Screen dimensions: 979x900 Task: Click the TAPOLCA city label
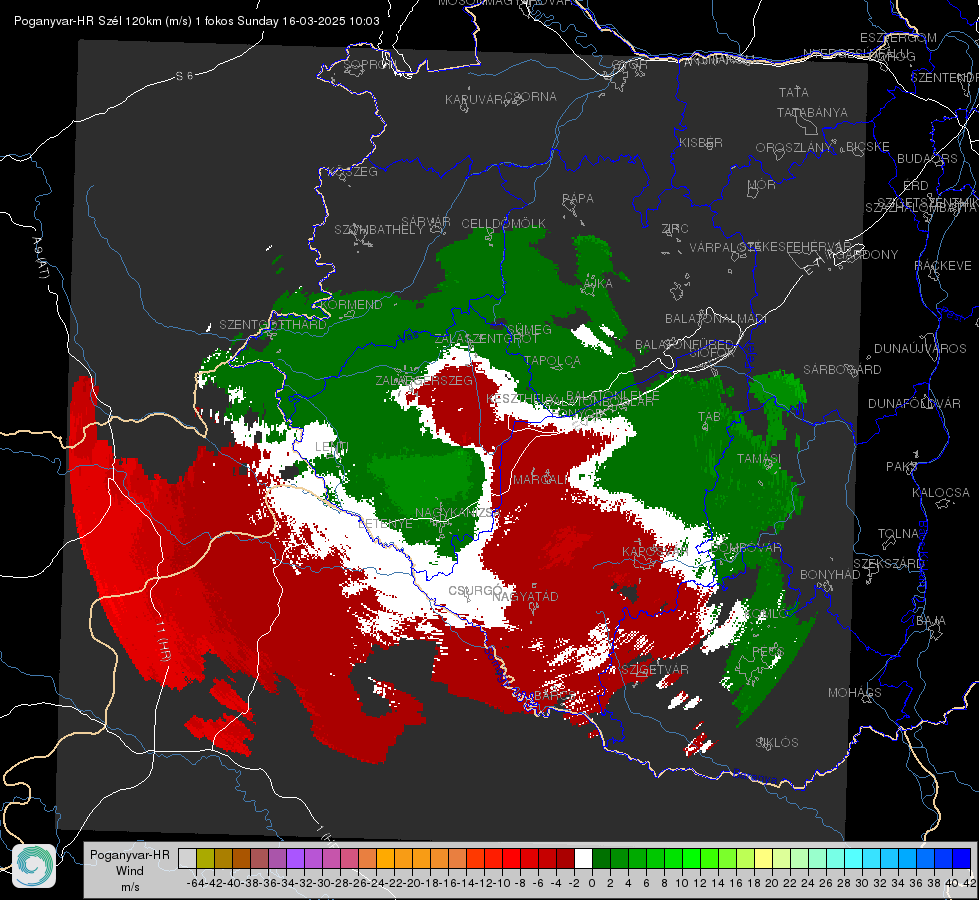point(552,360)
